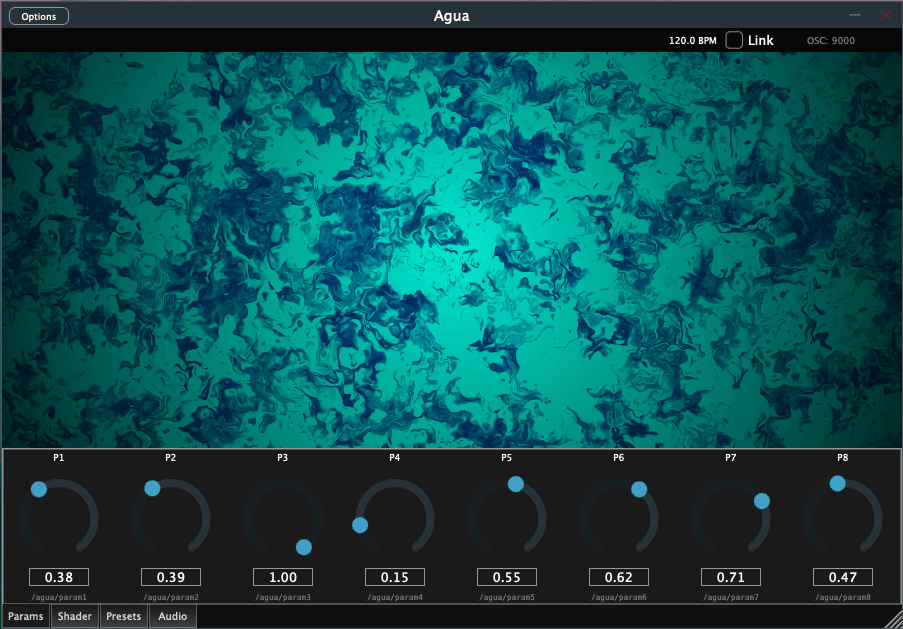The image size is (903, 629).
Task: Select the P3 value box showing 1.00
Action: pos(283,577)
